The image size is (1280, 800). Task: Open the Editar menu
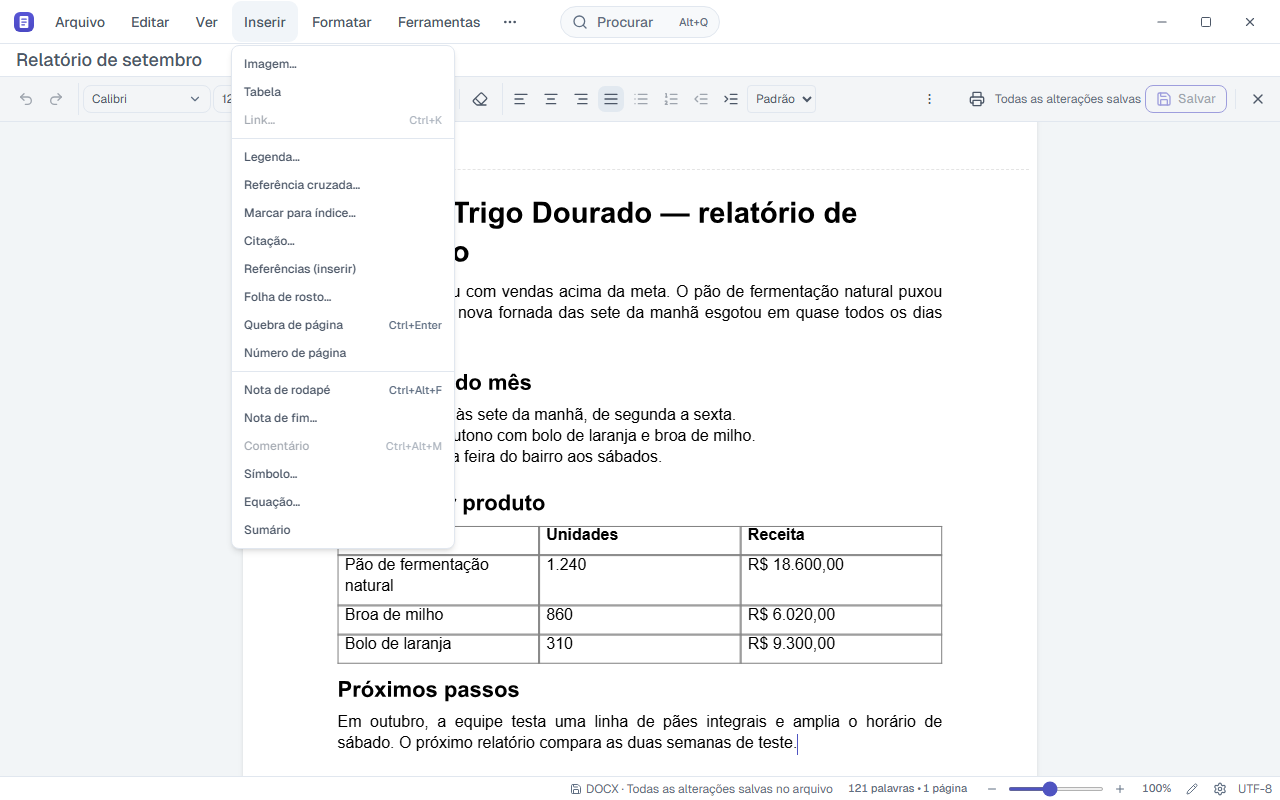[150, 22]
